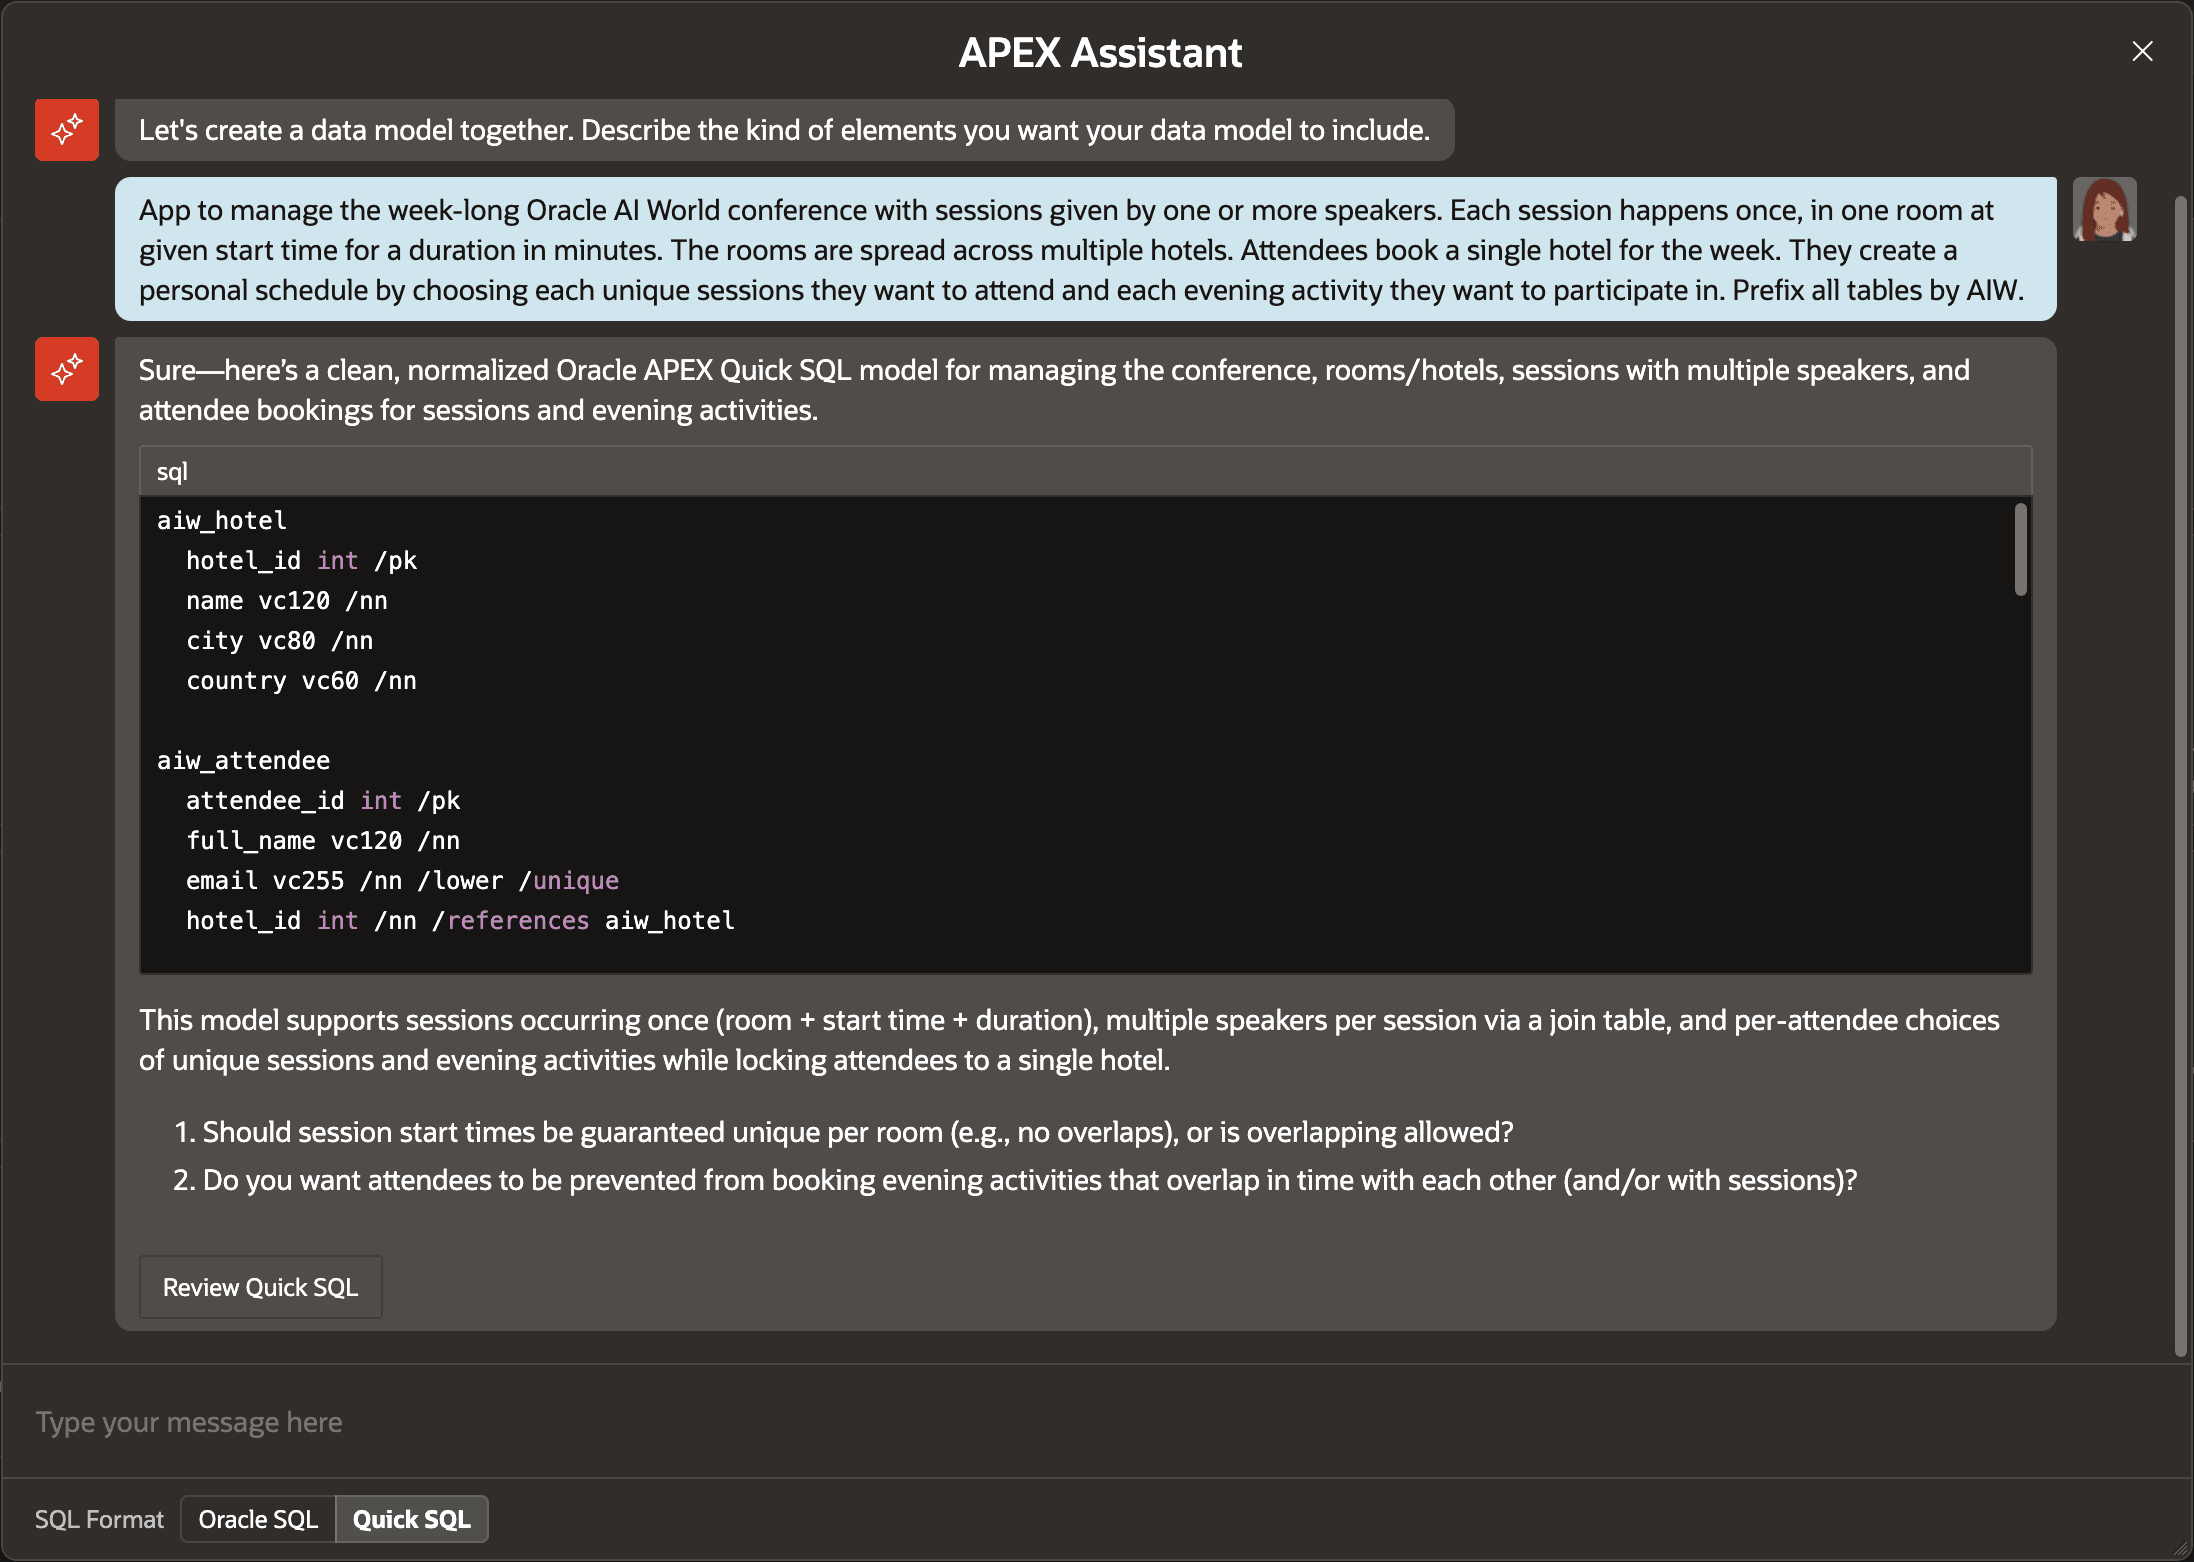The height and width of the screenshot is (1562, 2194).
Task: Click the 'email vc255 /nn /lower /unique' line
Action: [402, 880]
